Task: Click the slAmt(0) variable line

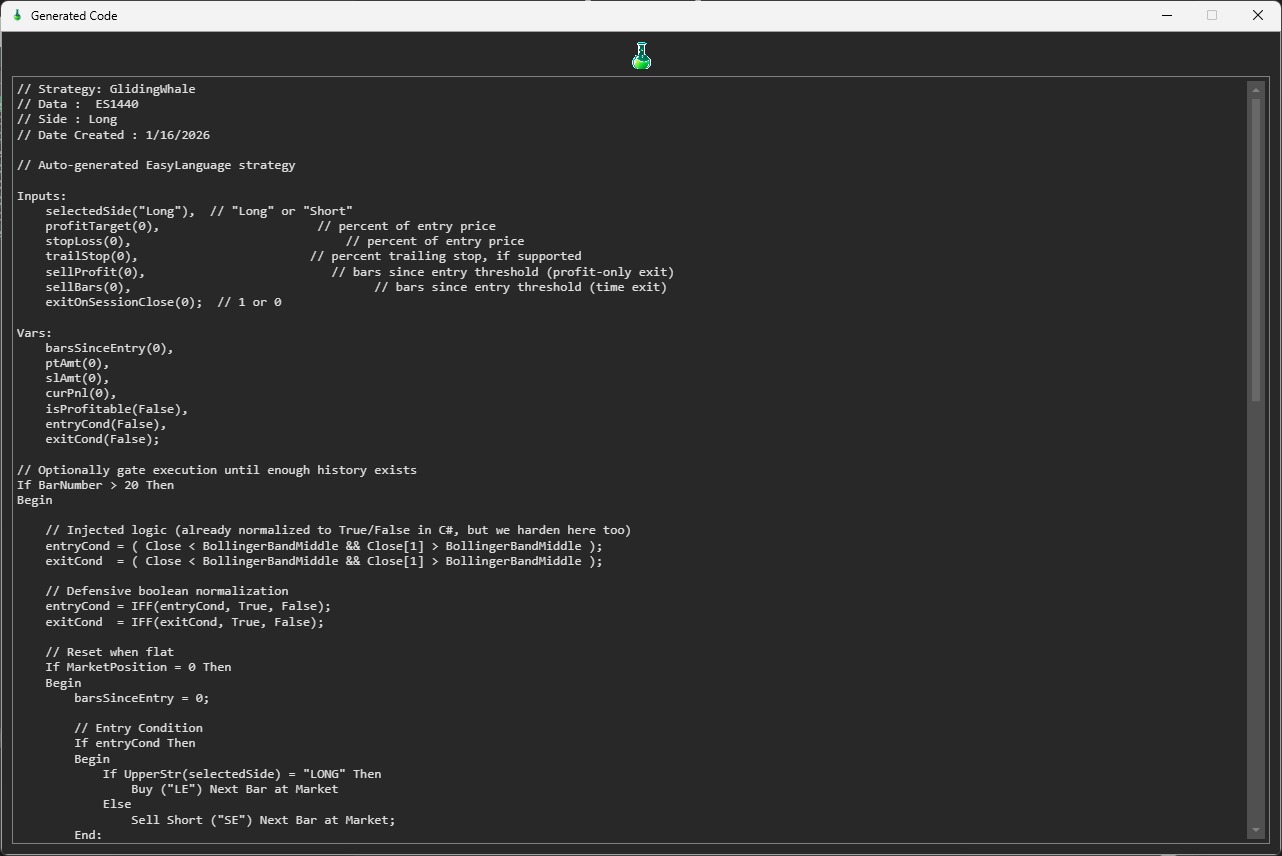Action: click(x=78, y=378)
